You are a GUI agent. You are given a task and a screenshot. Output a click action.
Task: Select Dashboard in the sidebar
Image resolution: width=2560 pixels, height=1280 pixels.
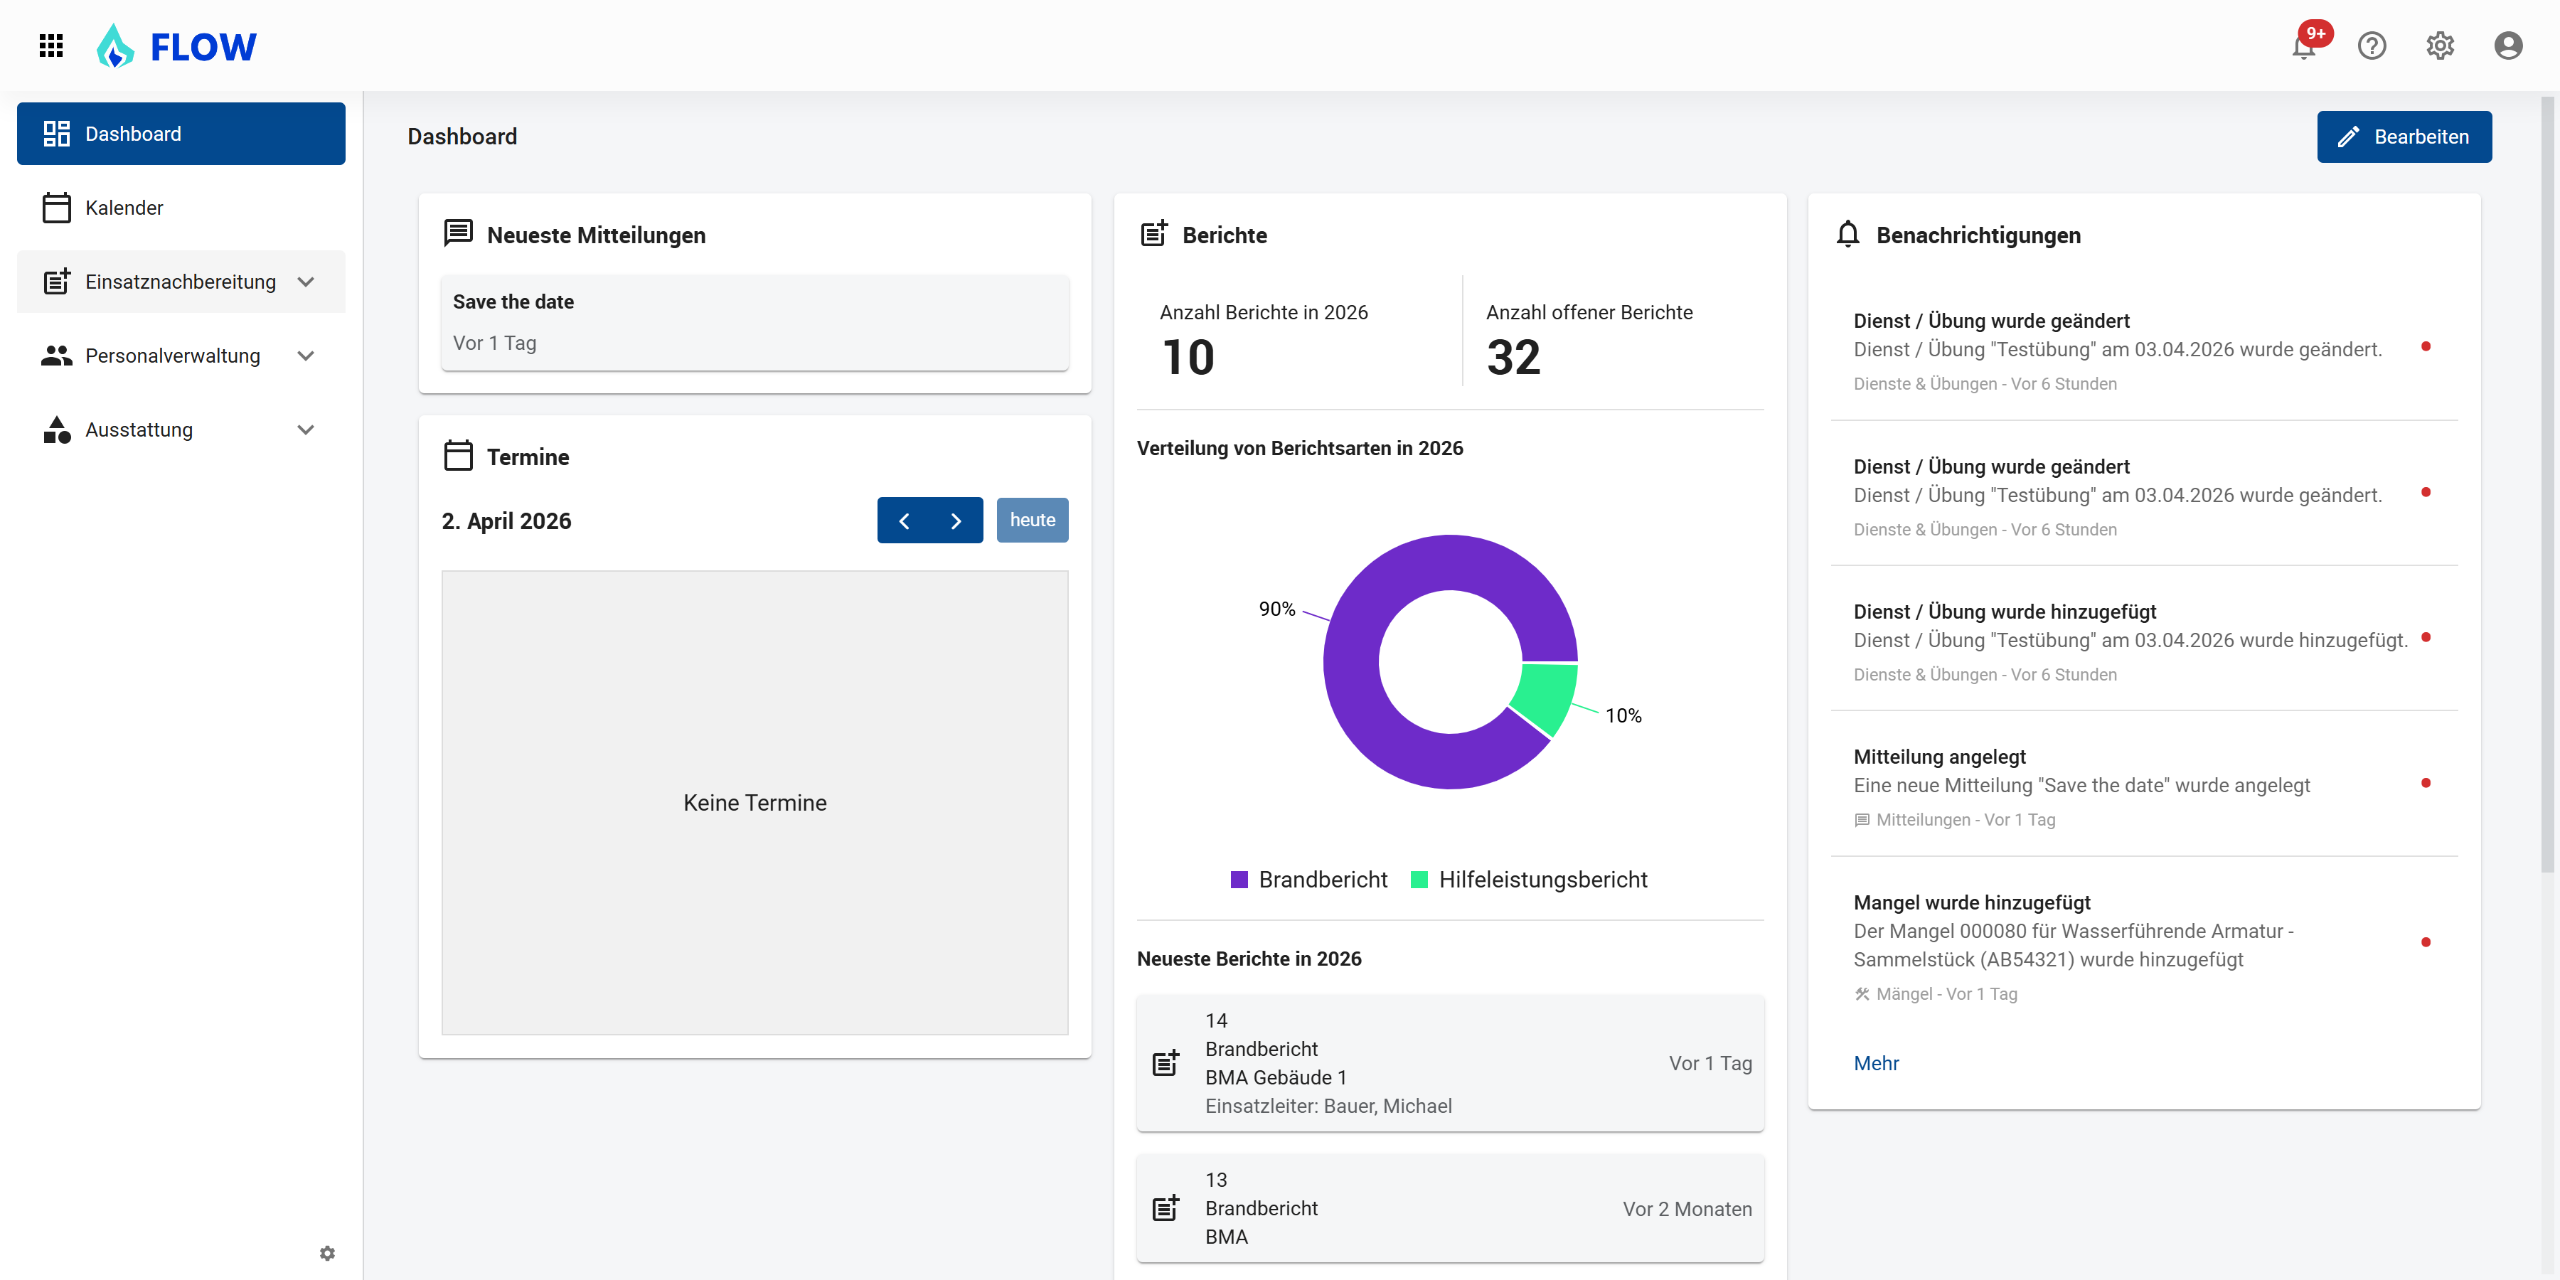(181, 134)
